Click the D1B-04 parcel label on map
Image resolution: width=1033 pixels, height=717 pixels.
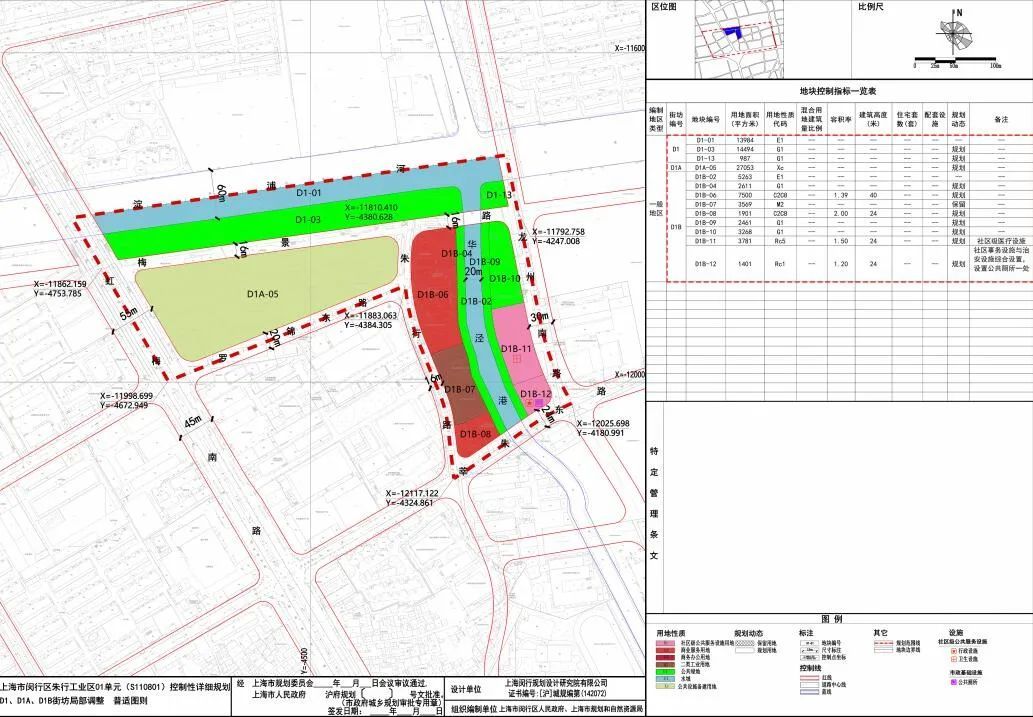click(x=457, y=254)
